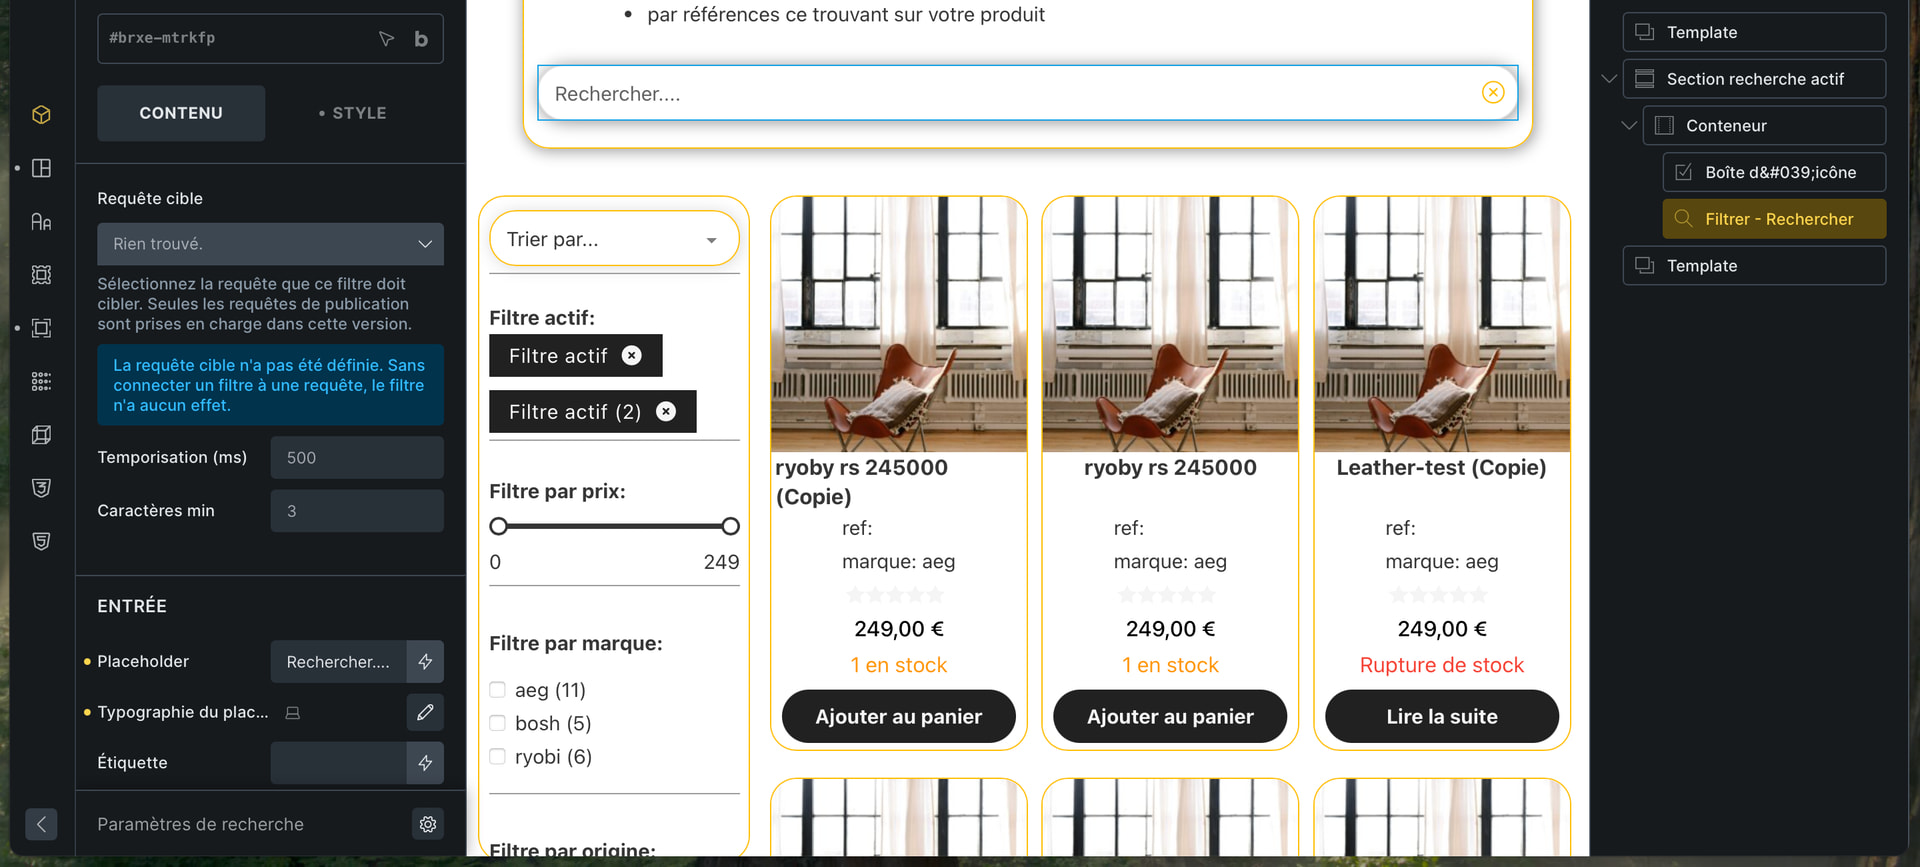
Task: Open the Trier par sorting dropdown
Action: click(613, 239)
